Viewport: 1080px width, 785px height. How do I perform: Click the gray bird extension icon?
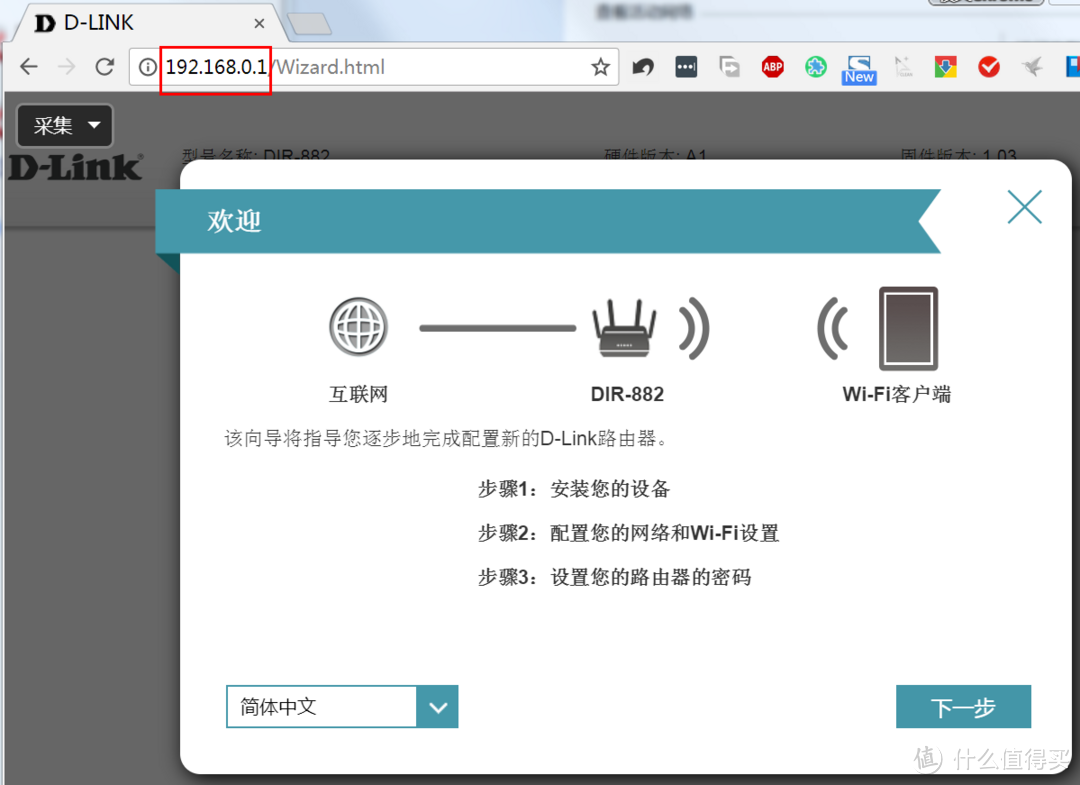(x=1032, y=67)
